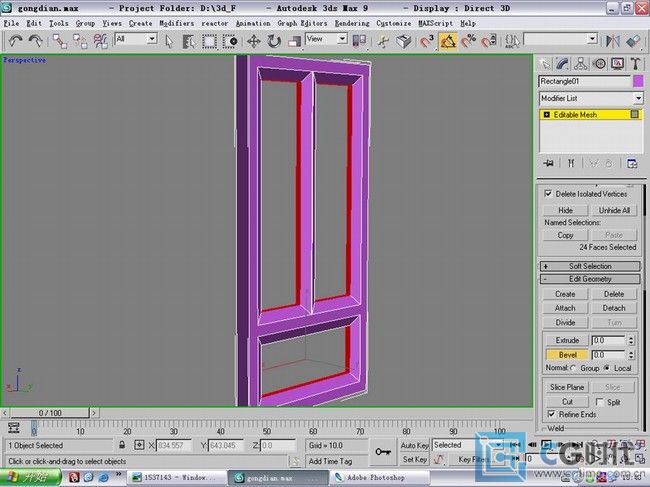The width and height of the screenshot is (650, 487).
Task: Toggle the Refine Ends checkbox
Action: [x=551, y=414]
